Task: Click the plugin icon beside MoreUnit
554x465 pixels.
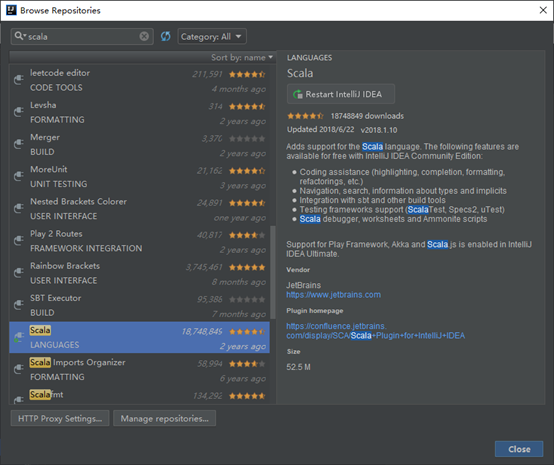Action: click(x=18, y=176)
